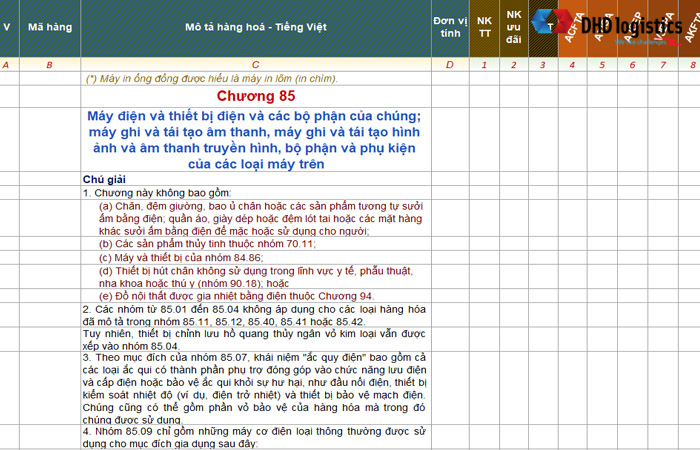The height and width of the screenshot is (450, 700).
Task: Click the 'Máy điện và thiết bị điện' chapter heading
Action: coord(256,140)
